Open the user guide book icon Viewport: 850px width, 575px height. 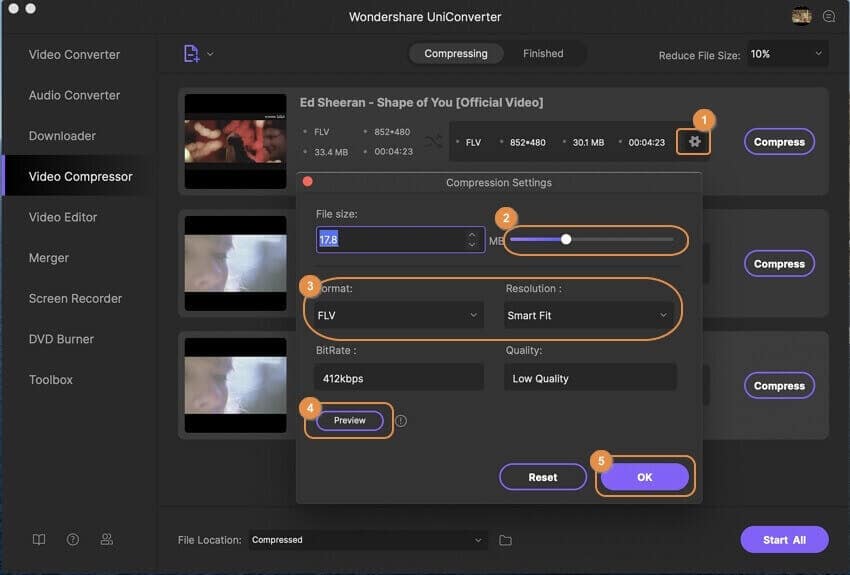coord(39,539)
